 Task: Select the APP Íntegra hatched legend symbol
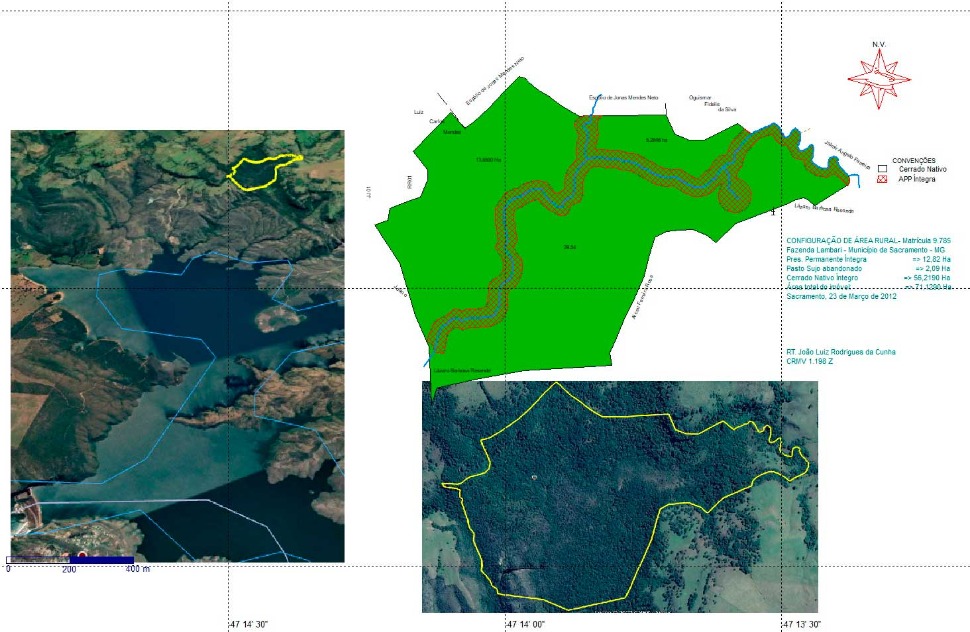(883, 179)
